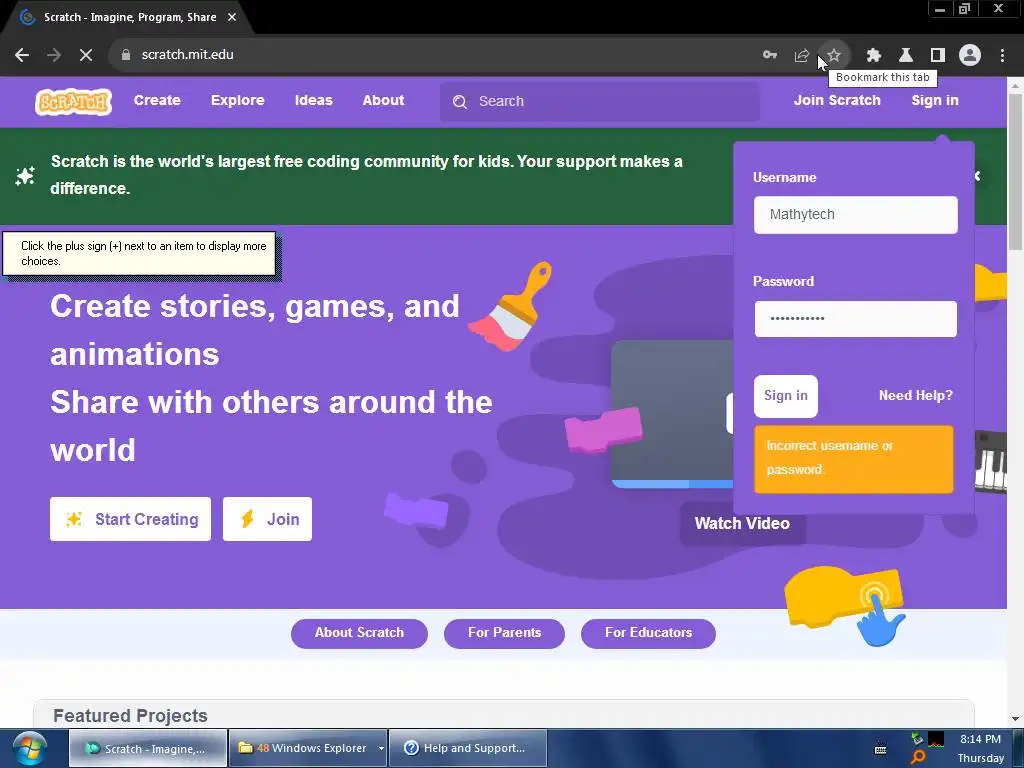The width and height of the screenshot is (1024, 768).
Task: Click into the Search field
Action: coord(600,101)
